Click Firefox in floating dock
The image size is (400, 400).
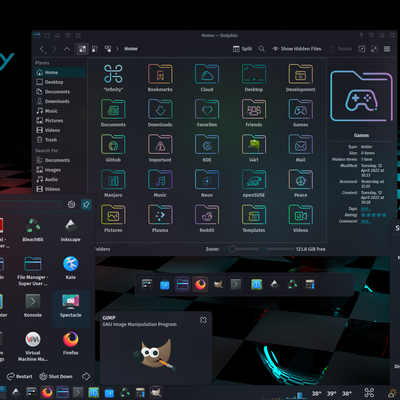[200, 284]
